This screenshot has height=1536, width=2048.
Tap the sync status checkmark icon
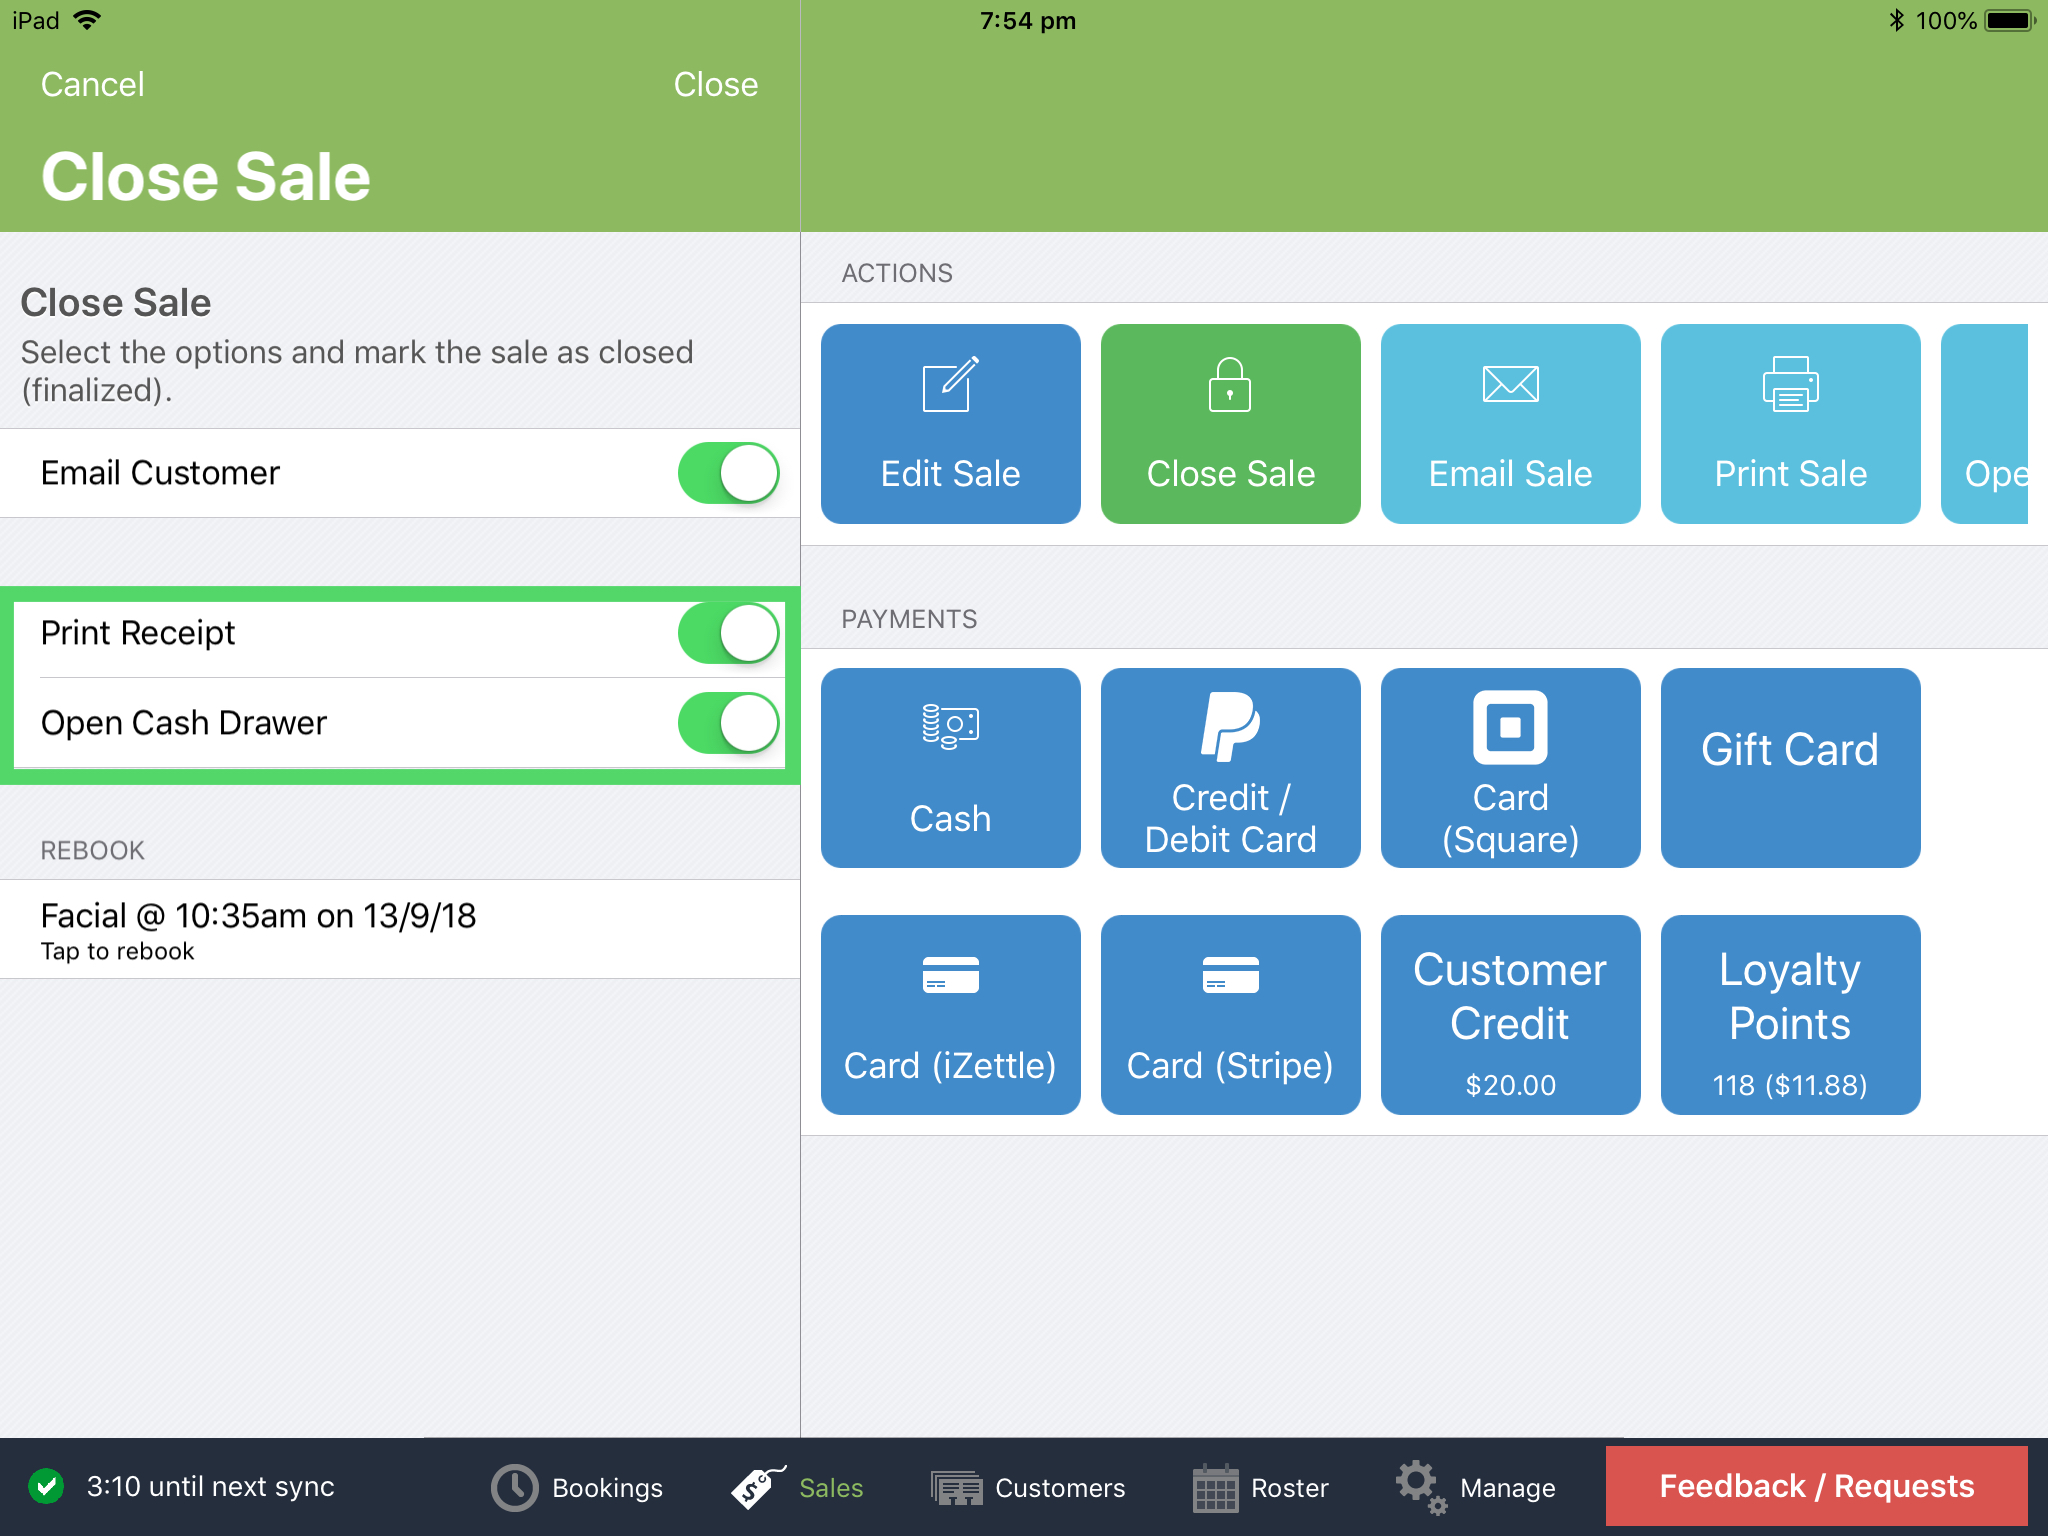click(46, 1486)
